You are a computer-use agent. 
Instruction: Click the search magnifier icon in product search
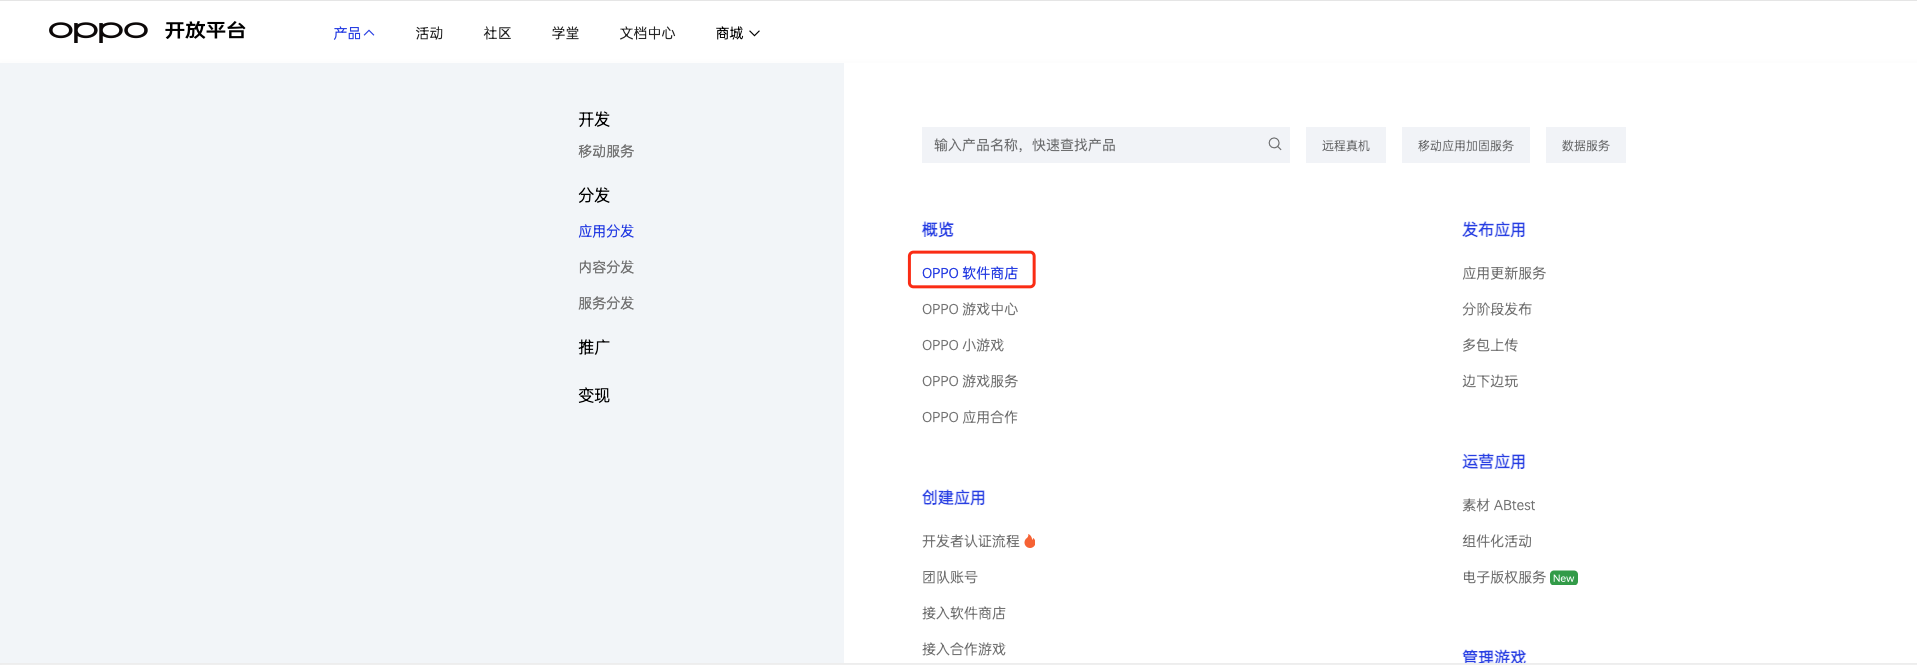[x=1274, y=144]
